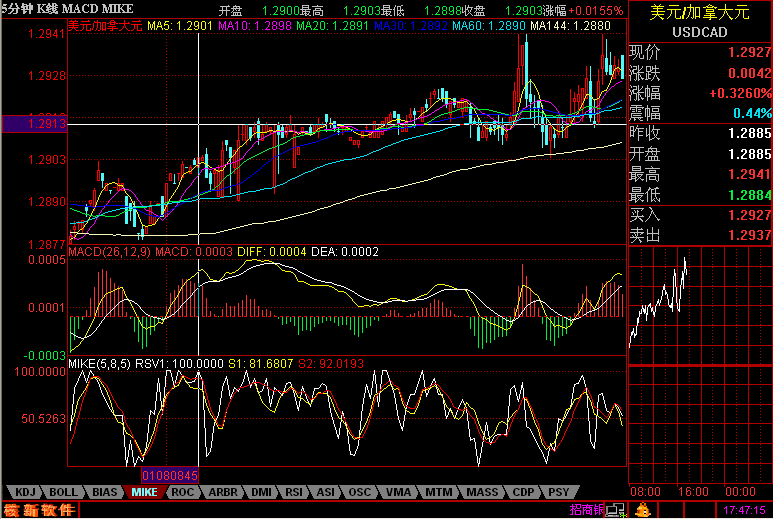Image resolution: width=773 pixels, height=520 pixels.
Task: Click the MIKE(5,8,5) indicator header
Action: pyautogui.click(x=99, y=364)
